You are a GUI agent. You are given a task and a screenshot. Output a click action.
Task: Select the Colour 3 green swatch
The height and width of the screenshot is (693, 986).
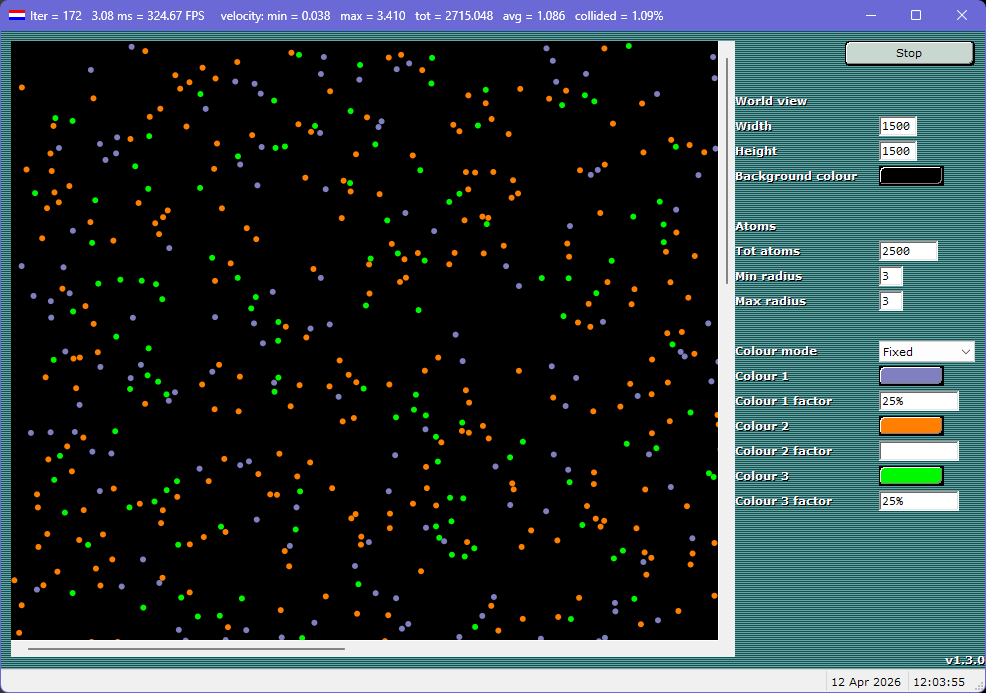[910, 476]
